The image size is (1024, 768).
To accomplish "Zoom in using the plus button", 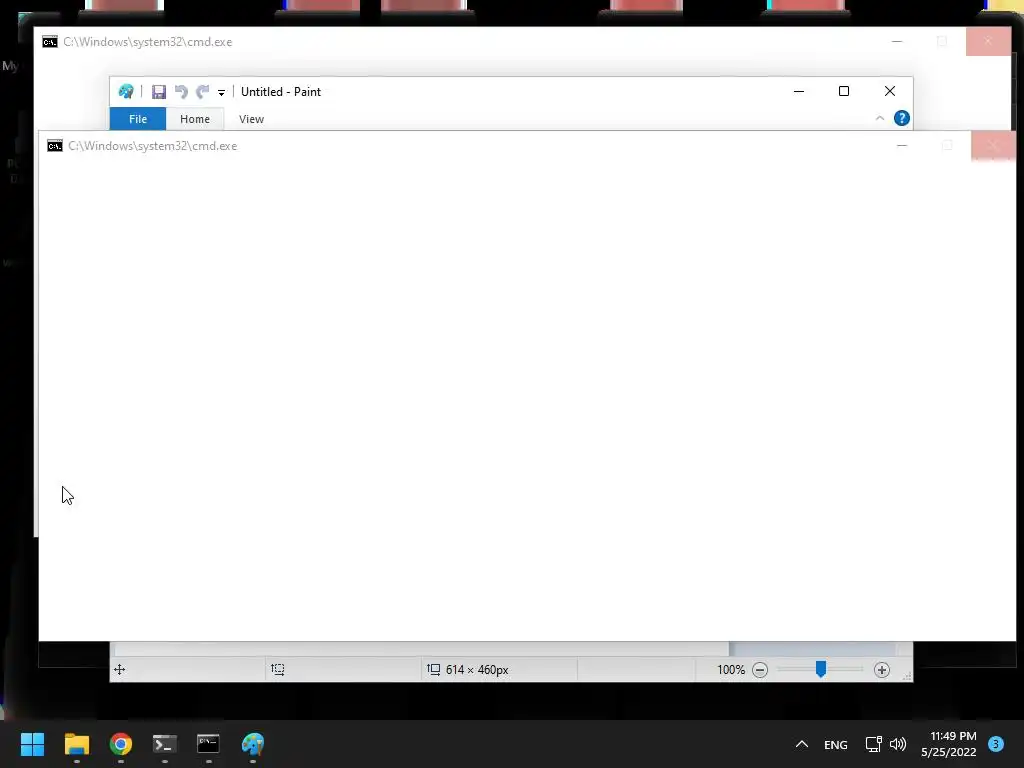I will 882,669.
